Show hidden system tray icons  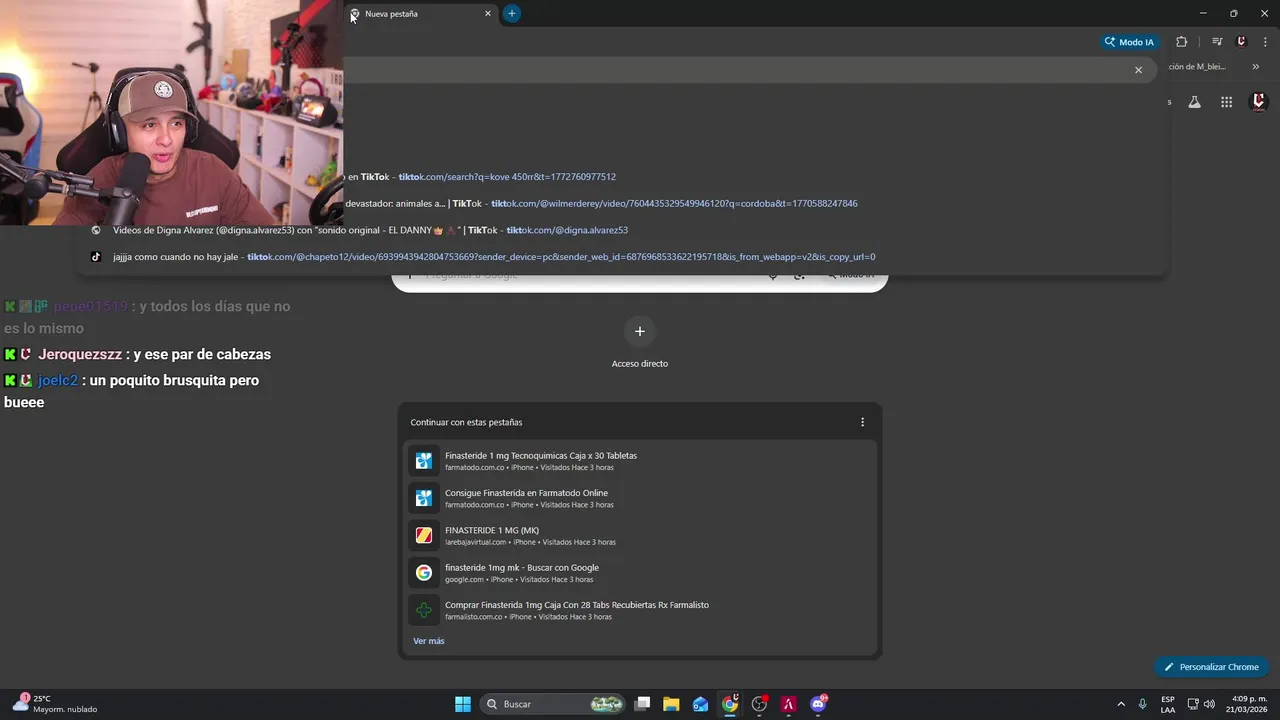point(1121,704)
